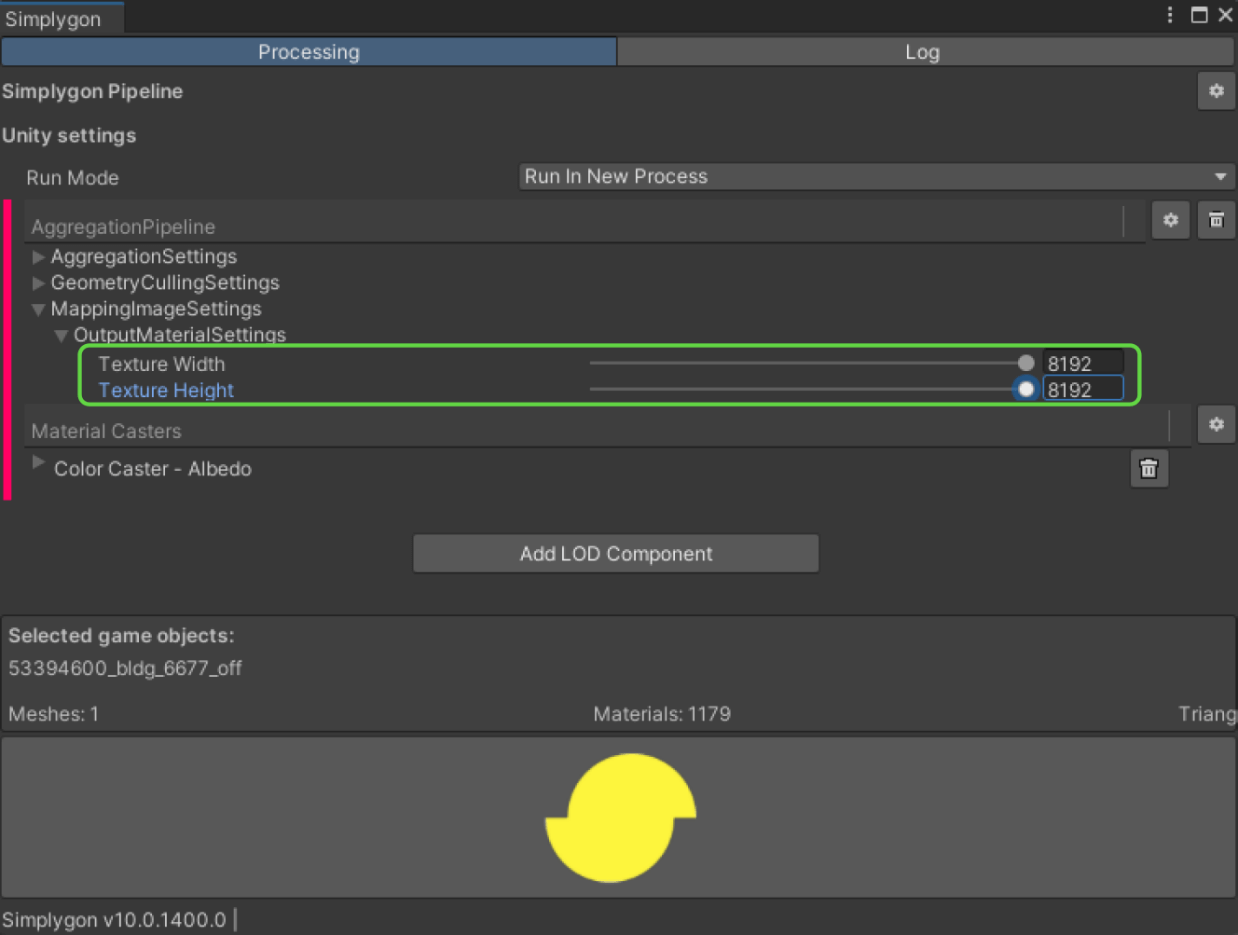The height and width of the screenshot is (935, 1238).
Task: Open Simplygon Pipeline settings gear
Action: [x=1216, y=91]
